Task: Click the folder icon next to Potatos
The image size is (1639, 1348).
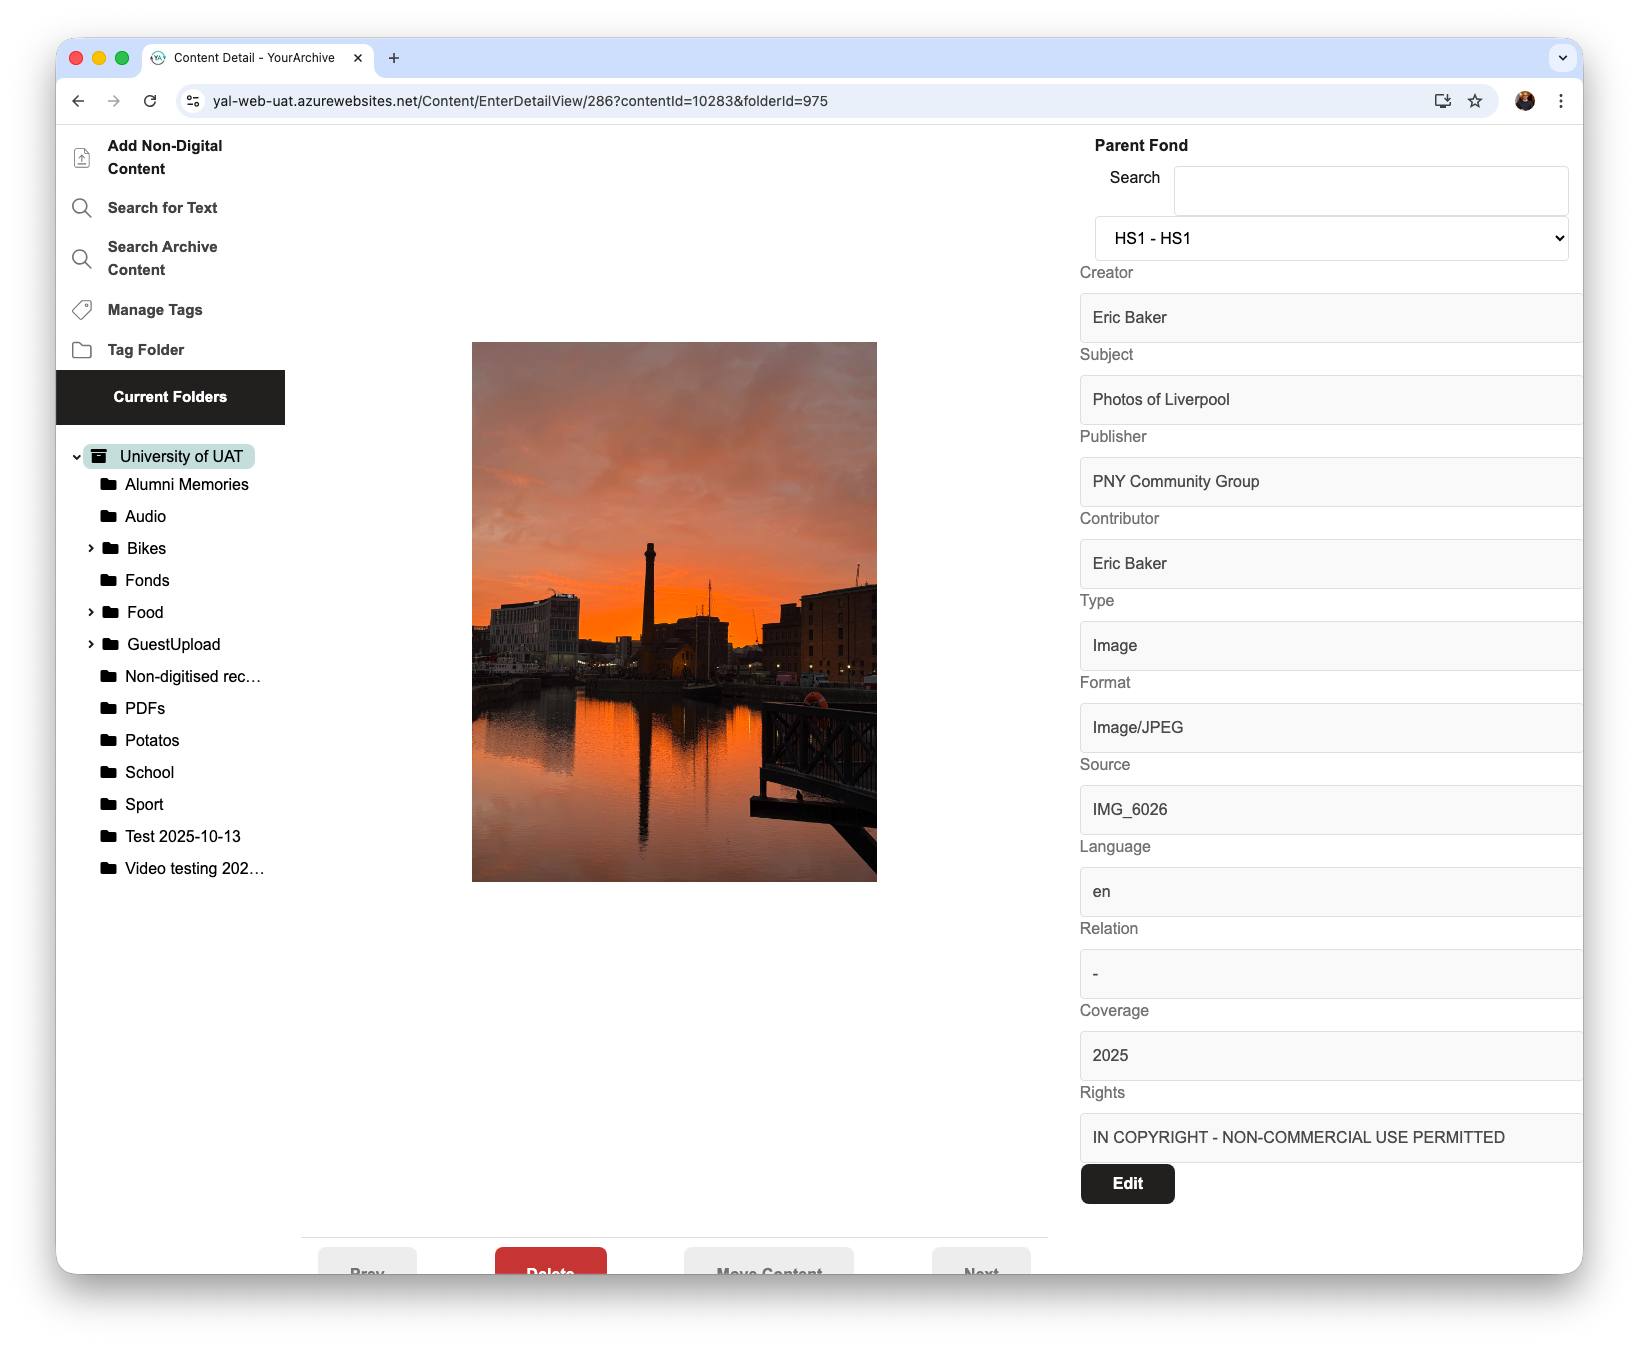Action: click(x=109, y=740)
